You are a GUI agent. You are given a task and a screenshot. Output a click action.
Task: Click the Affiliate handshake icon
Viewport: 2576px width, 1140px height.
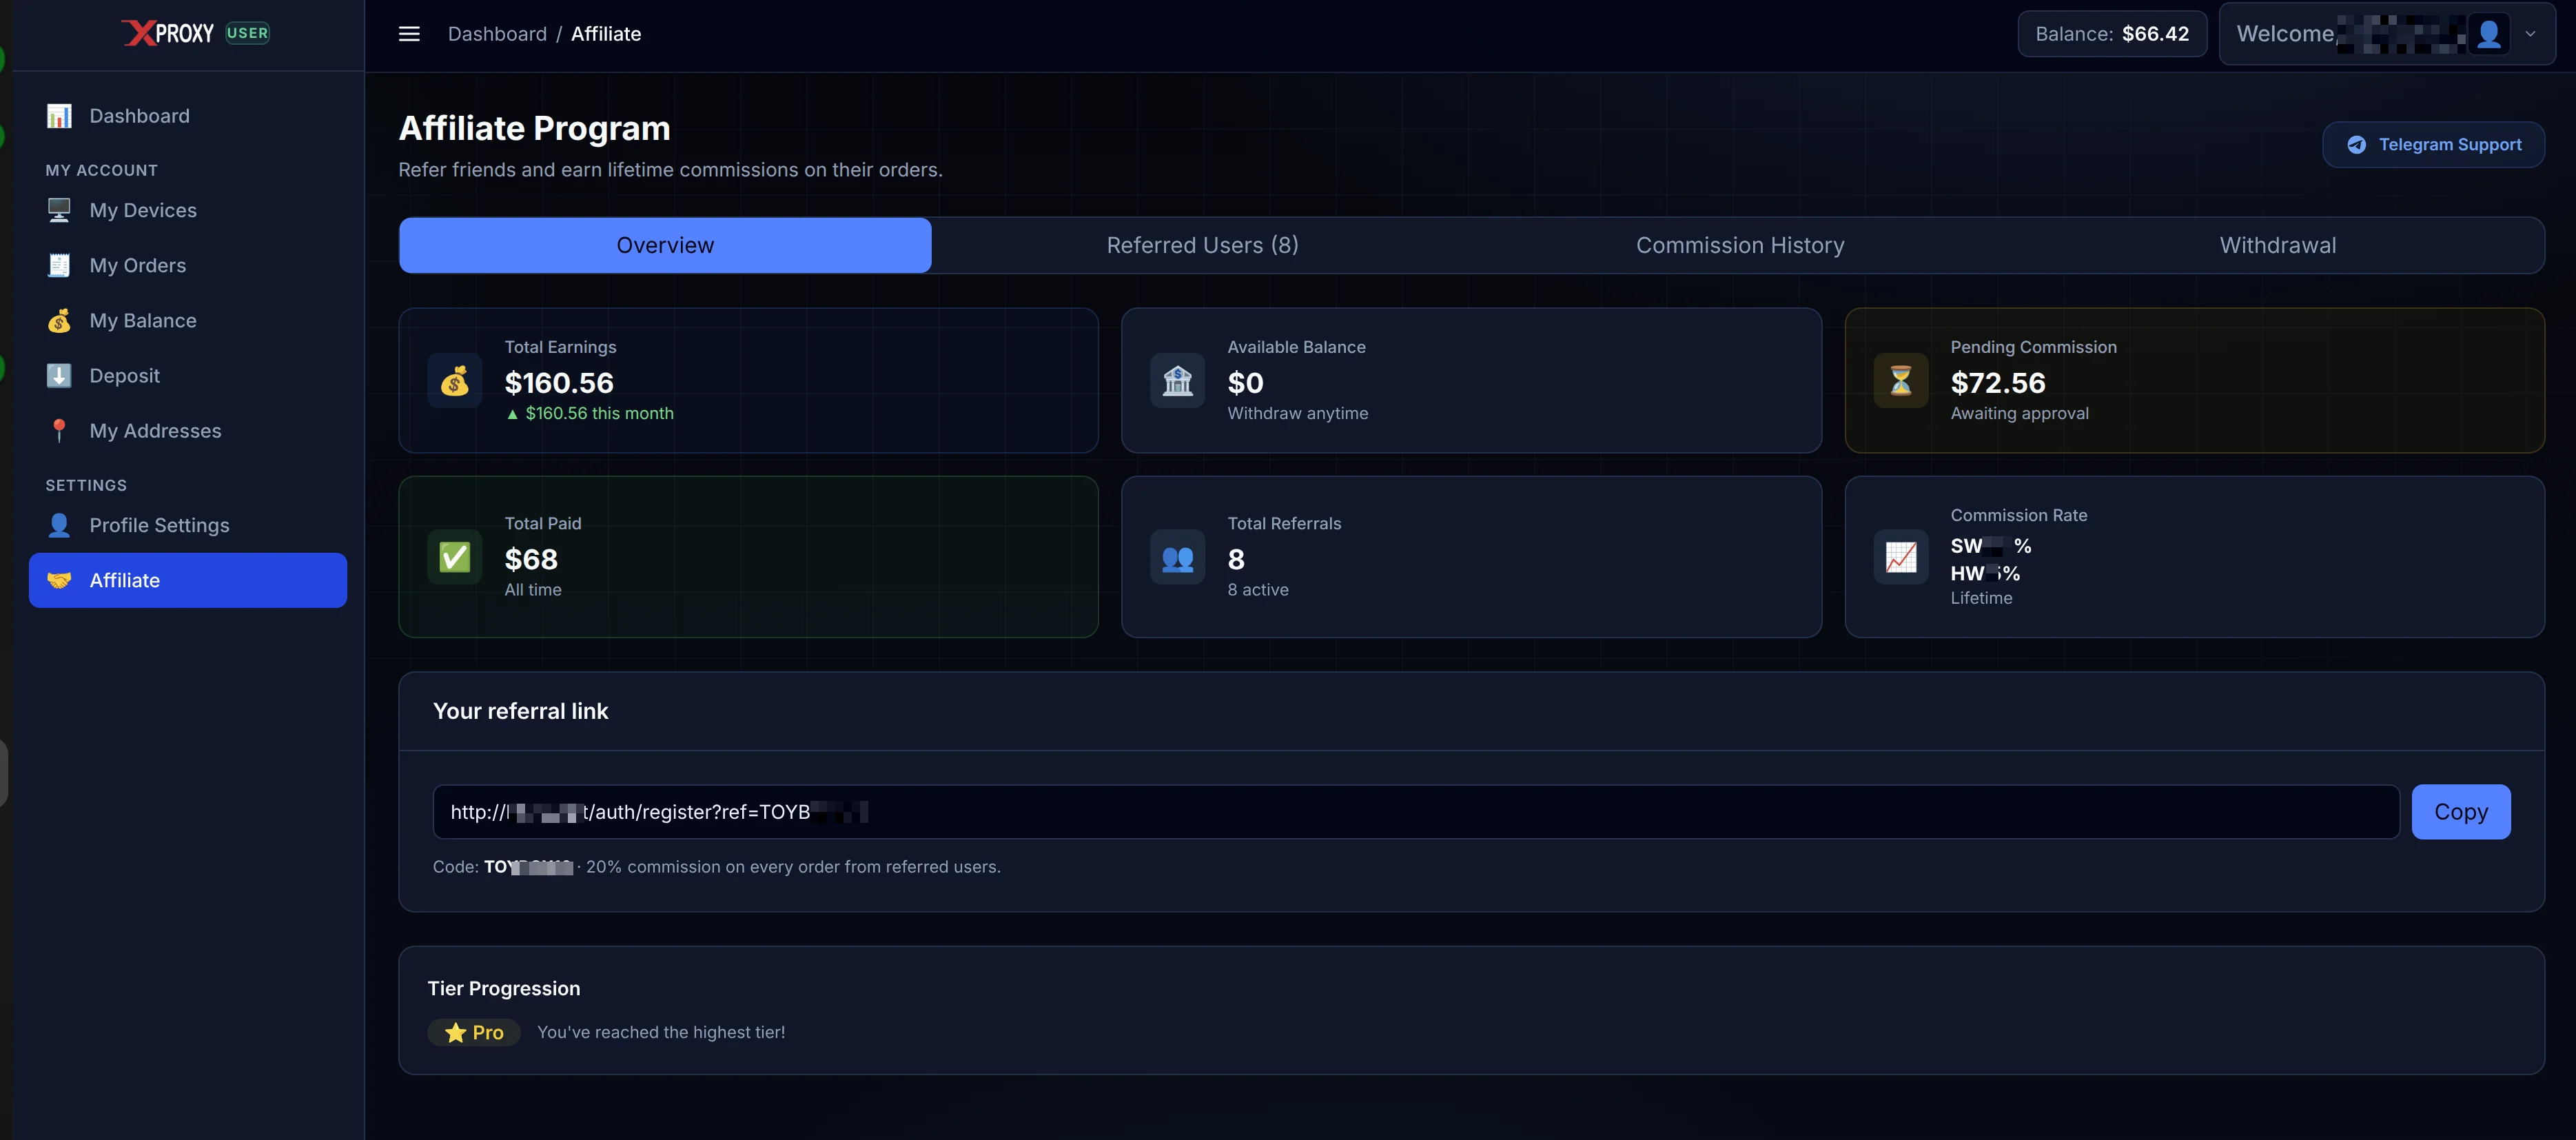[x=59, y=580]
